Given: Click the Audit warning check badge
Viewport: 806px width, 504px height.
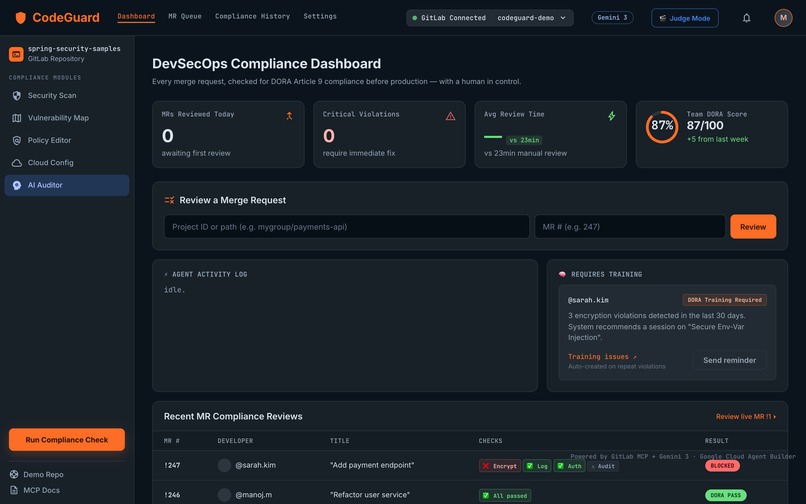Looking at the screenshot, I should (x=602, y=466).
